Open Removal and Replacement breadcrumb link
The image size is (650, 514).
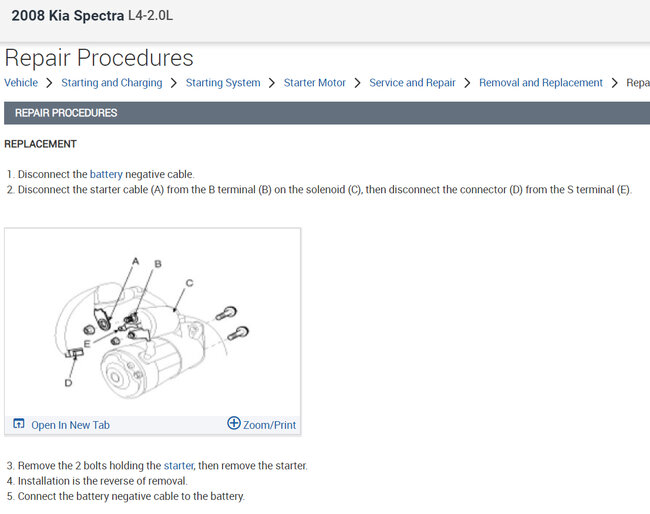pyautogui.click(x=541, y=83)
